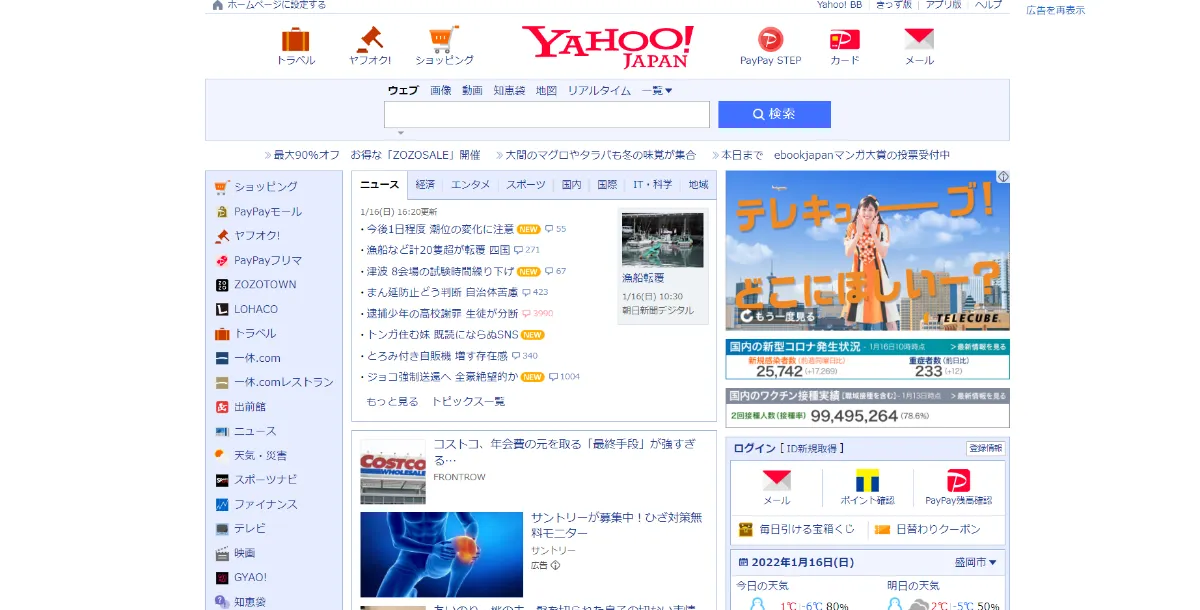The width and height of the screenshot is (1200, 610).
Task: Open the Costco article thumbnail
Action: (x=393, y=471)
